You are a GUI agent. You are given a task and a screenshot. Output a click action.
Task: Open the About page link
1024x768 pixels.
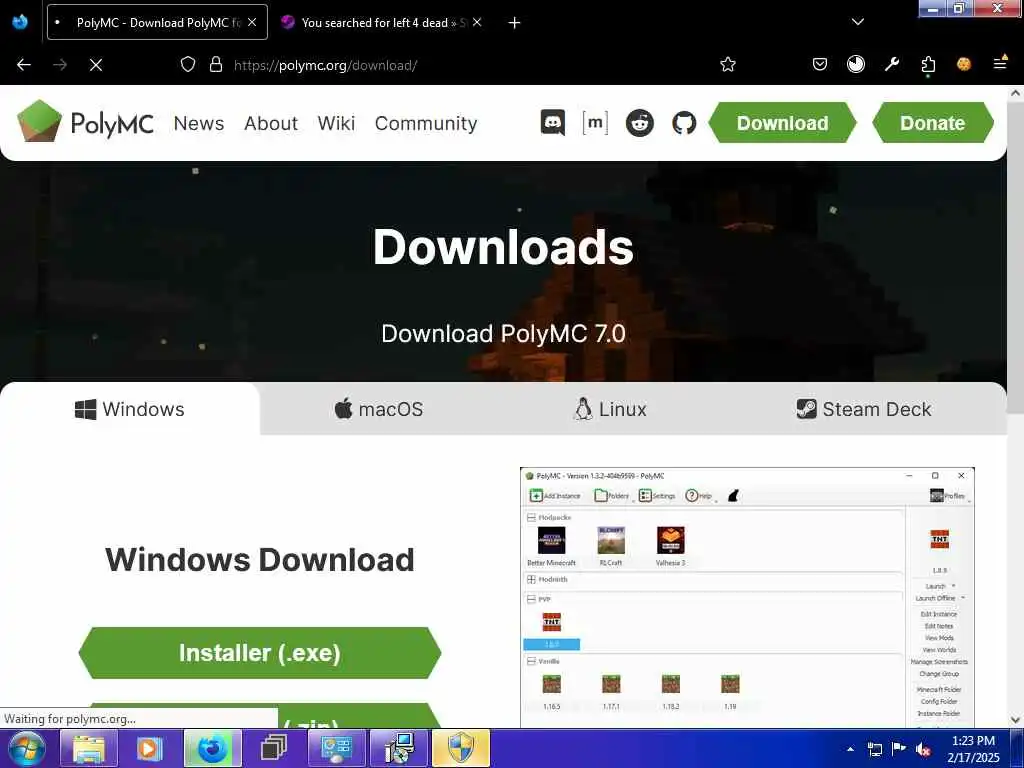(271, 123)
